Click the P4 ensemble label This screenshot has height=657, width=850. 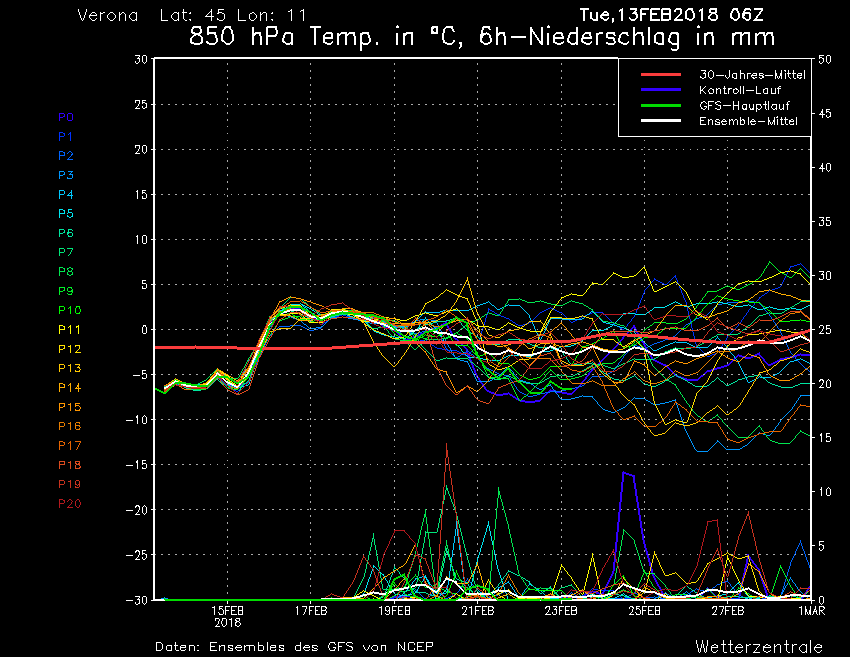pyautogui.click(x=66, y=194)
